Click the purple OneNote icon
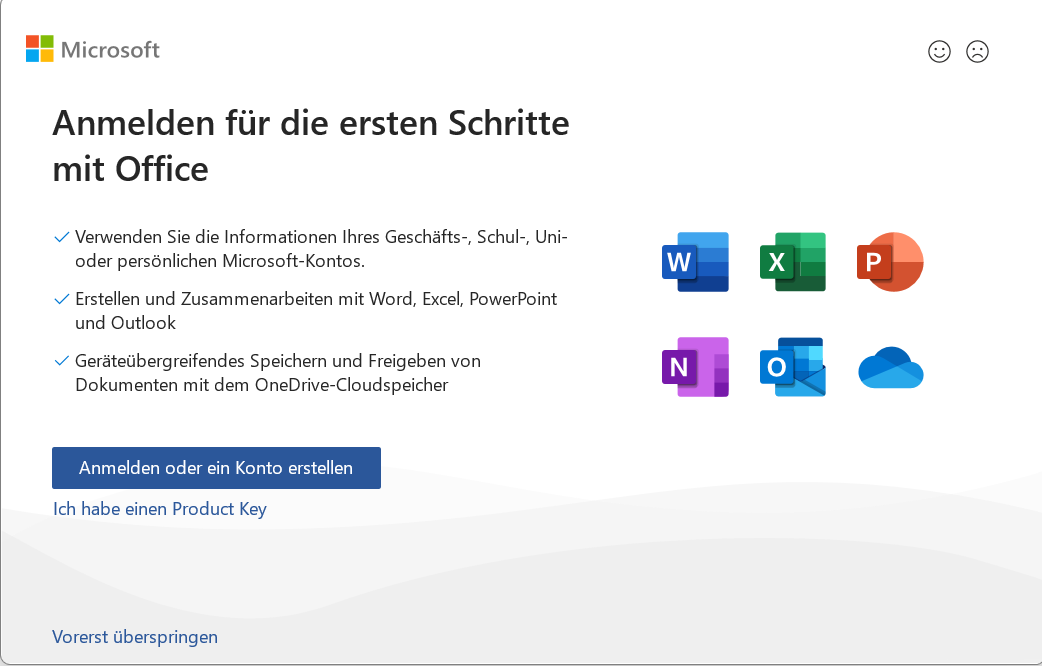This screenshot has width=1042, height=666. (695, 367)
